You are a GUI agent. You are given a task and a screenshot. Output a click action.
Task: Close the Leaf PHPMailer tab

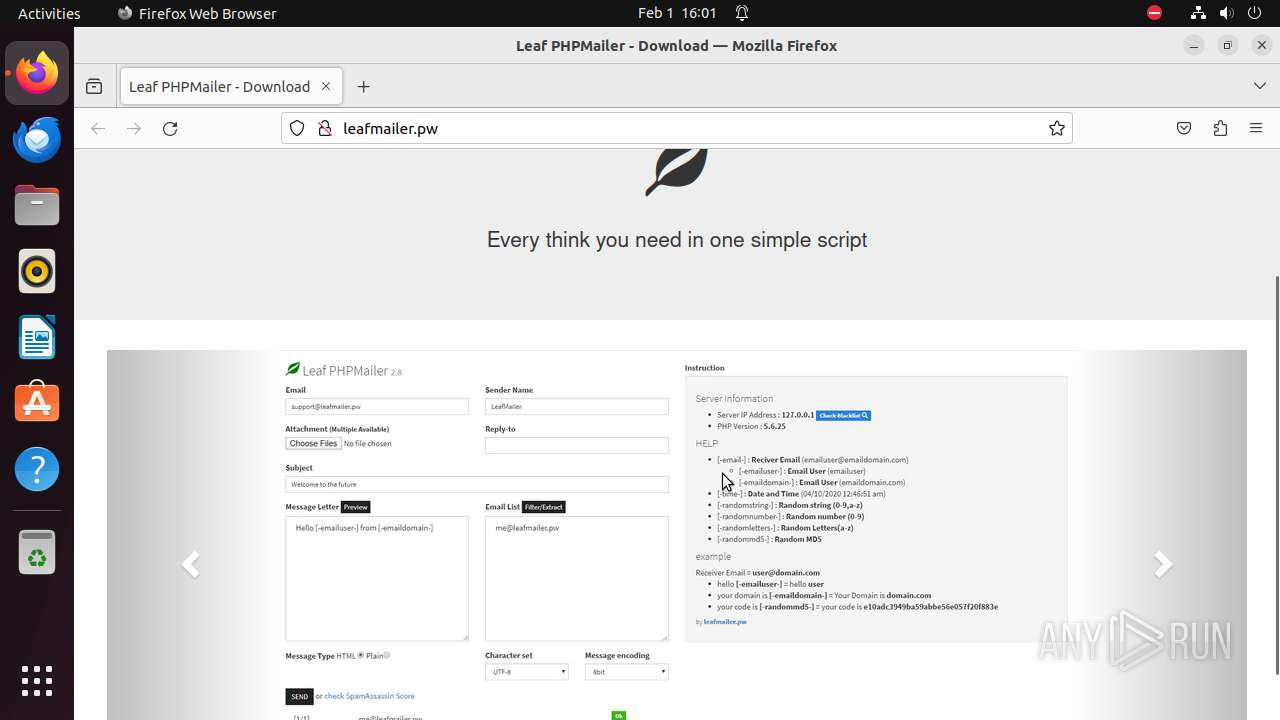326,87
